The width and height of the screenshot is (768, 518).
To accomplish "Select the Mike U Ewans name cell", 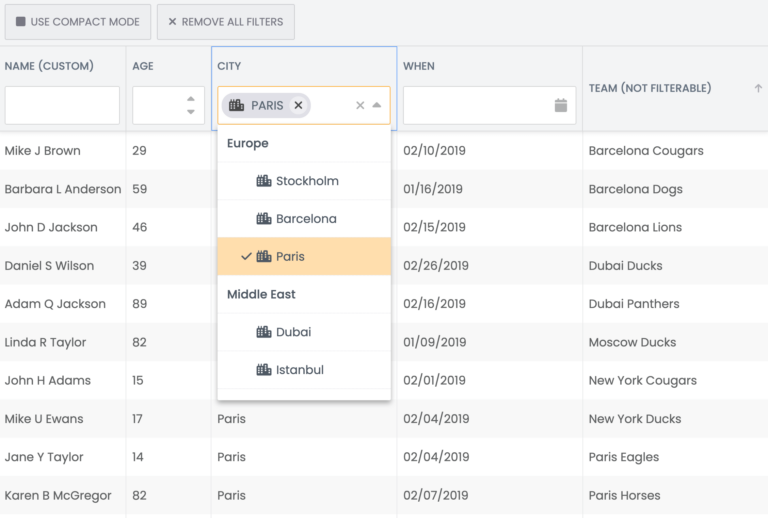I will point(63,419).
